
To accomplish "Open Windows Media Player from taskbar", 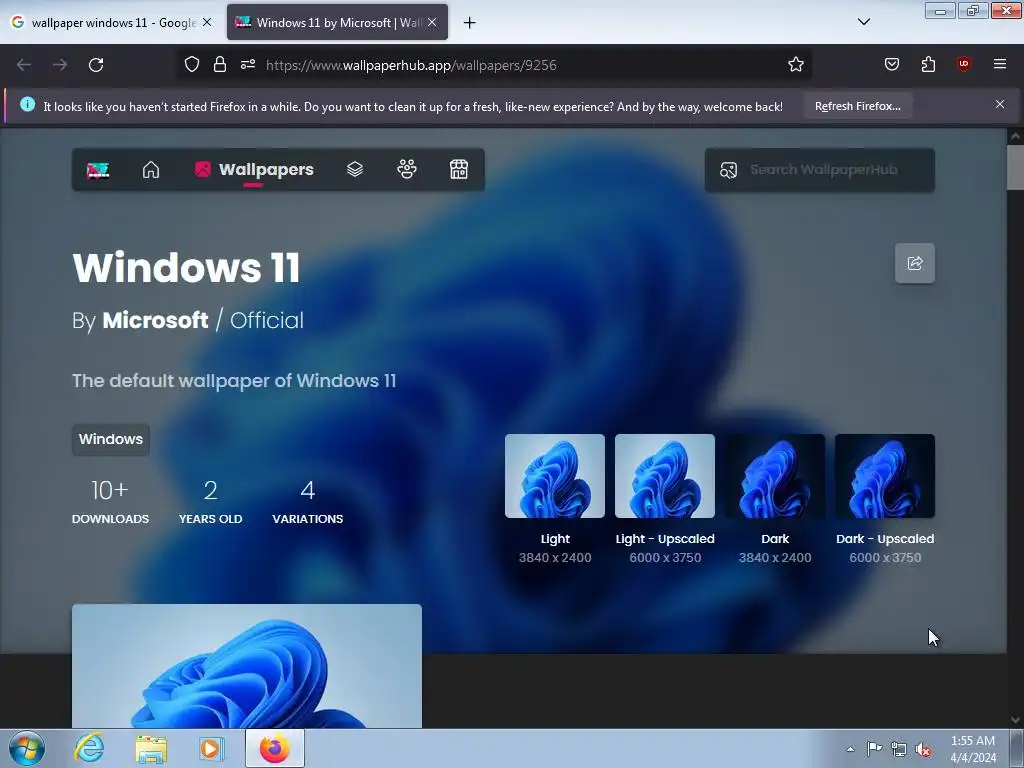I will pos(212,748).
